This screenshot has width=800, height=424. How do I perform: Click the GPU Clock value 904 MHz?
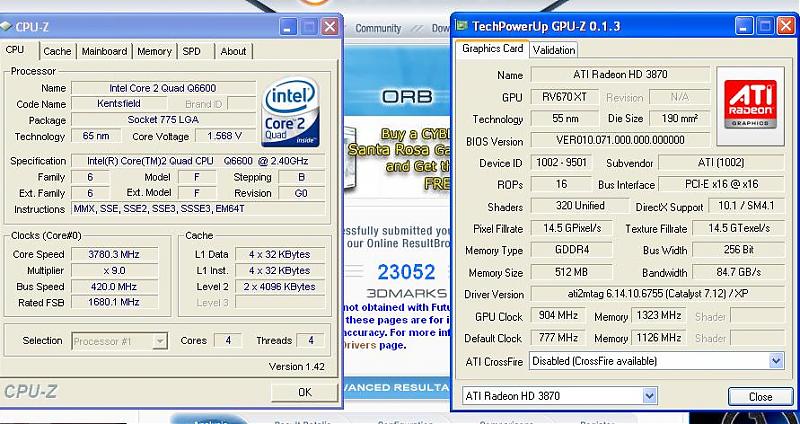[x=558, y=315]
